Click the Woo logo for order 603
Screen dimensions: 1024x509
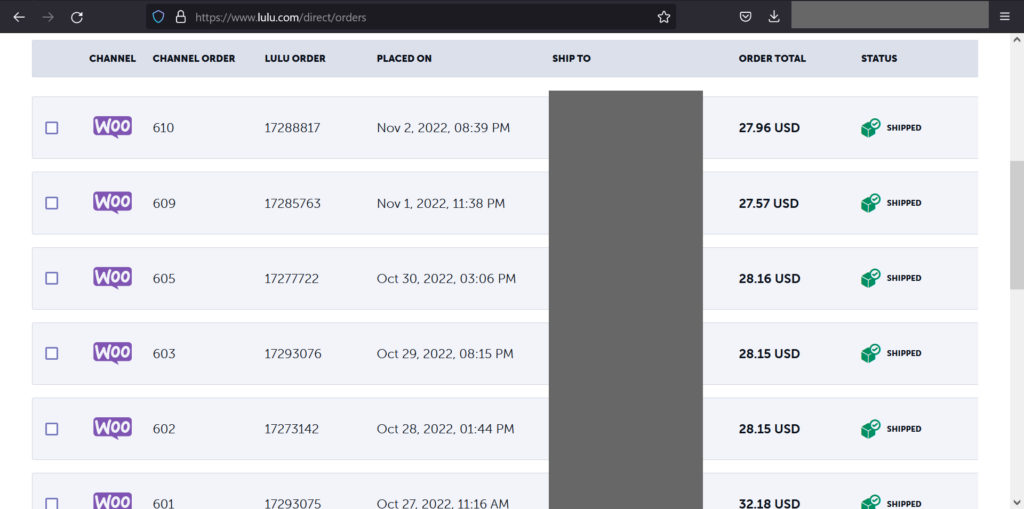(112, 353)
